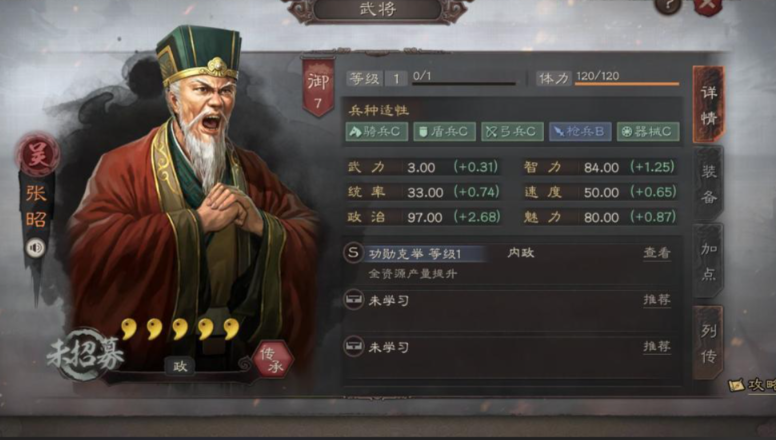Open the second empty 未学习 skill slot
Viewport: 776px width, 440px height.
tap(509, 347)
